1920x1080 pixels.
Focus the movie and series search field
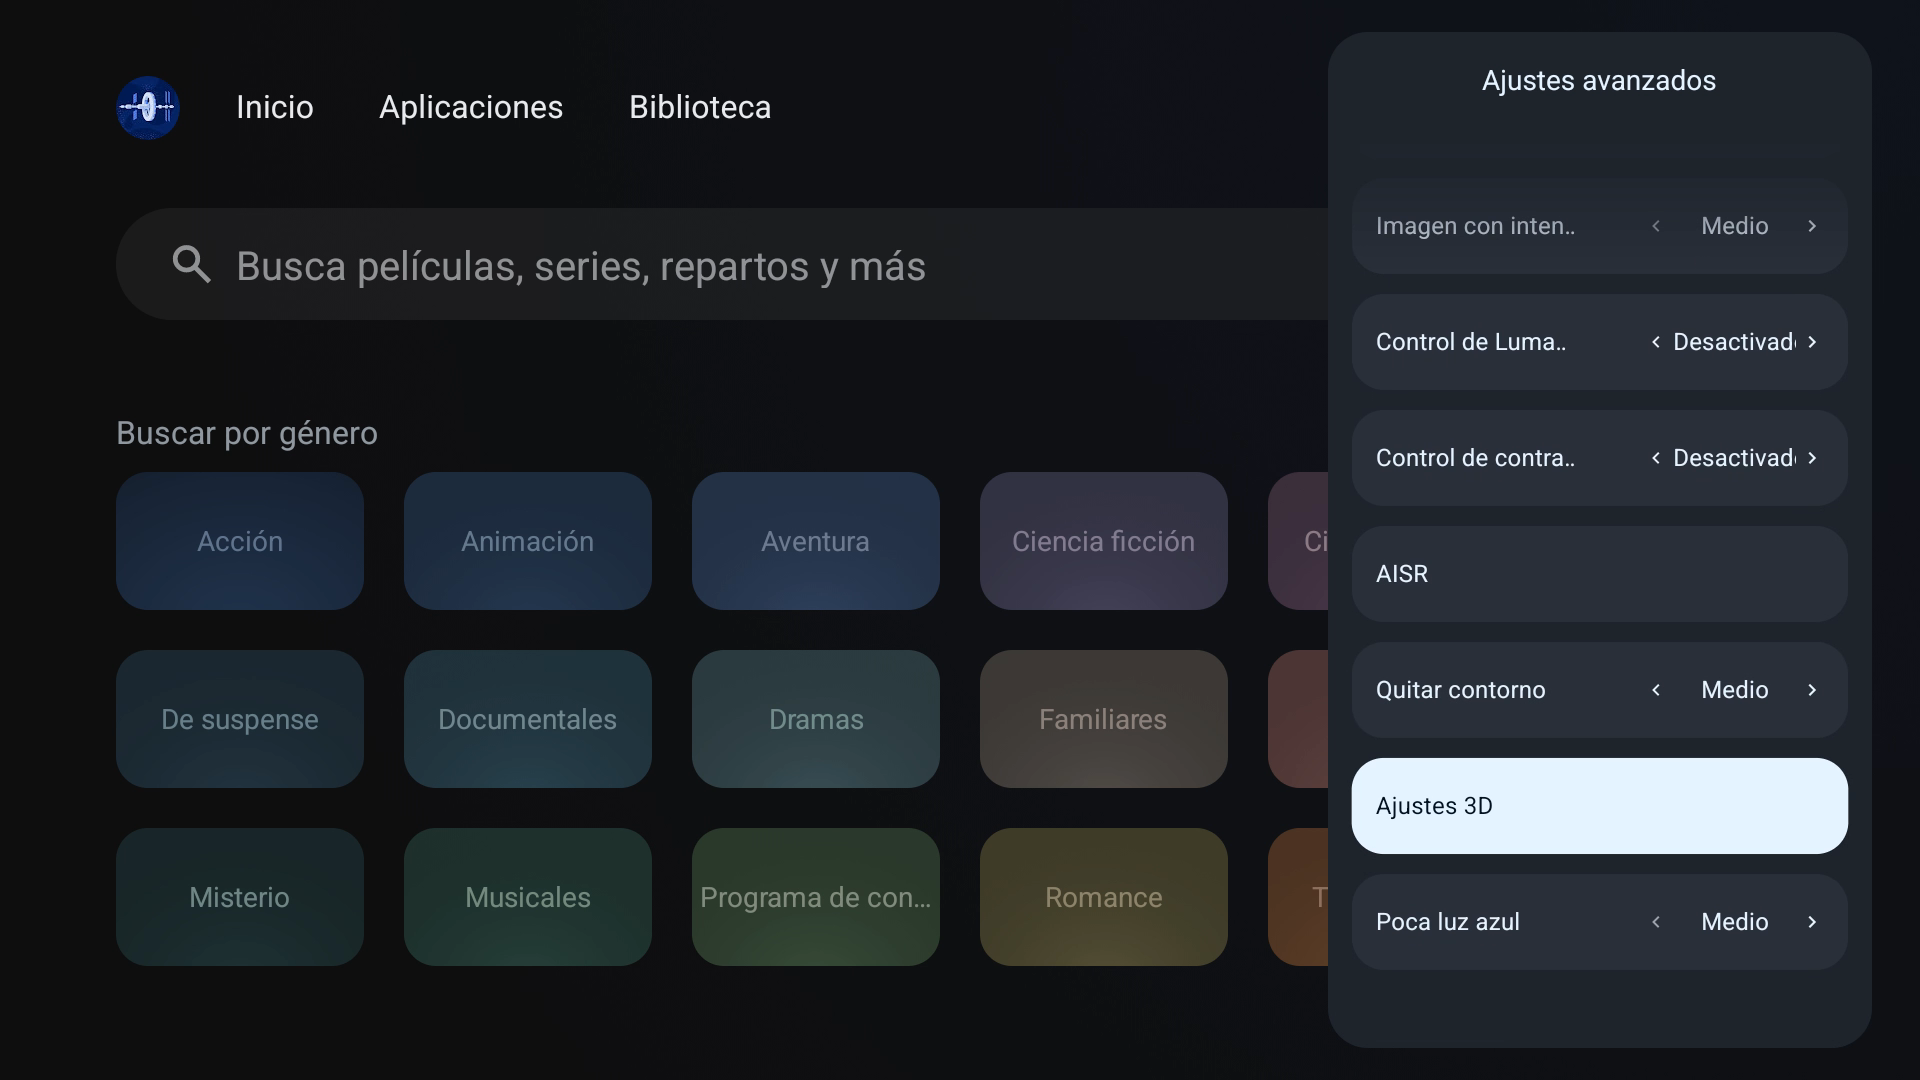pyautogui.click(x=700, y=265)
